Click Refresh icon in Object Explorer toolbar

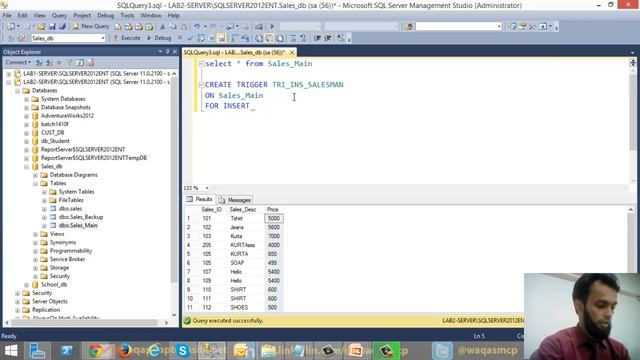(x=80, y=62)
